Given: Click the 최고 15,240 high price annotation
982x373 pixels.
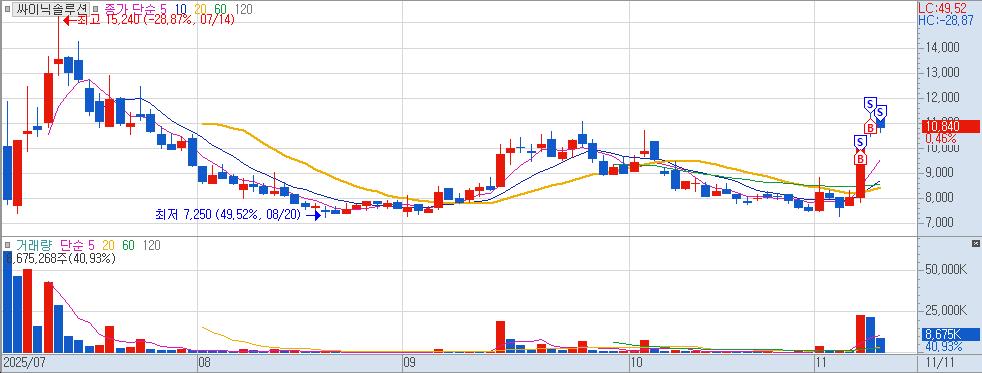Looking at the screenshot, I should 149,20.
